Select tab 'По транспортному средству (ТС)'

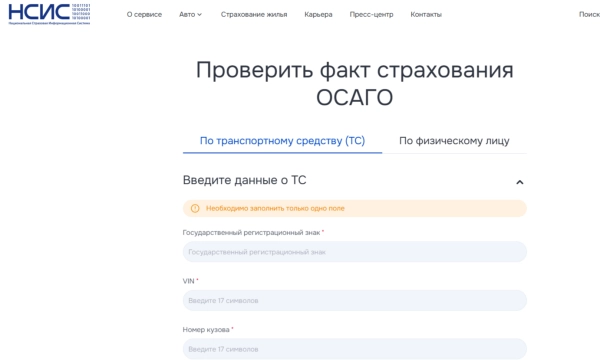point(282,141)
